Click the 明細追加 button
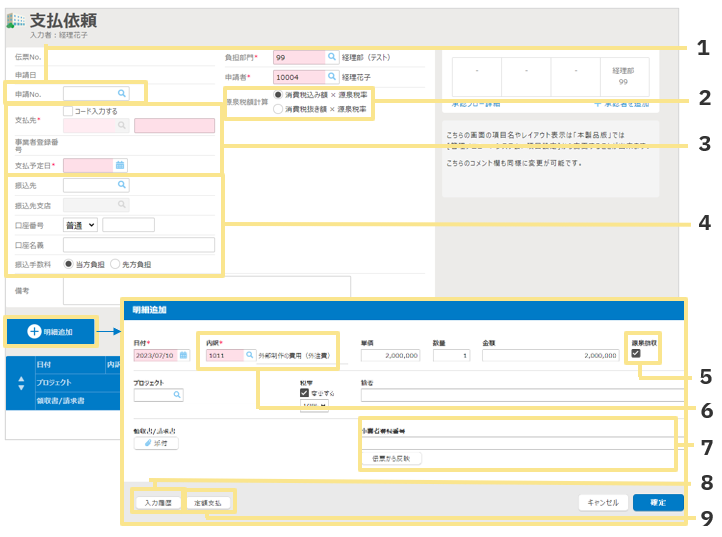This screenshot has width=722, height=537. click(51, 331)
